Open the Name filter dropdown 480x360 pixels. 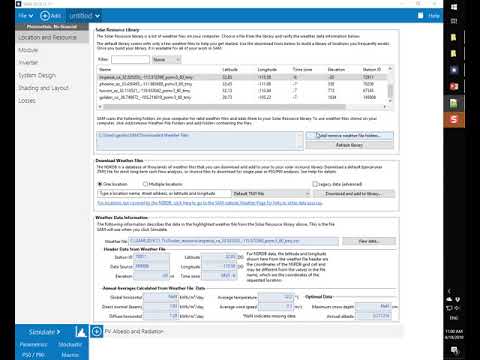click(x=166, y=60)
